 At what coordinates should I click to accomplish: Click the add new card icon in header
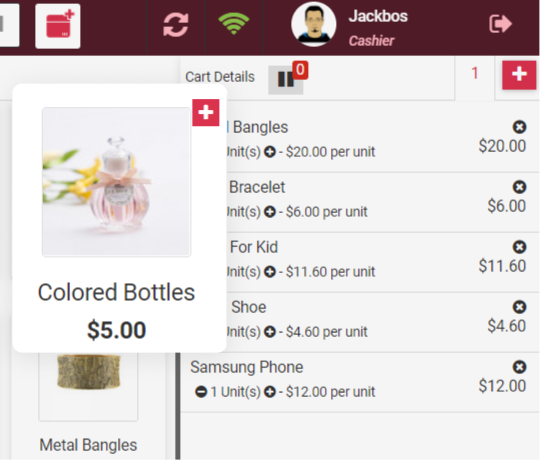tap(58, 26)
